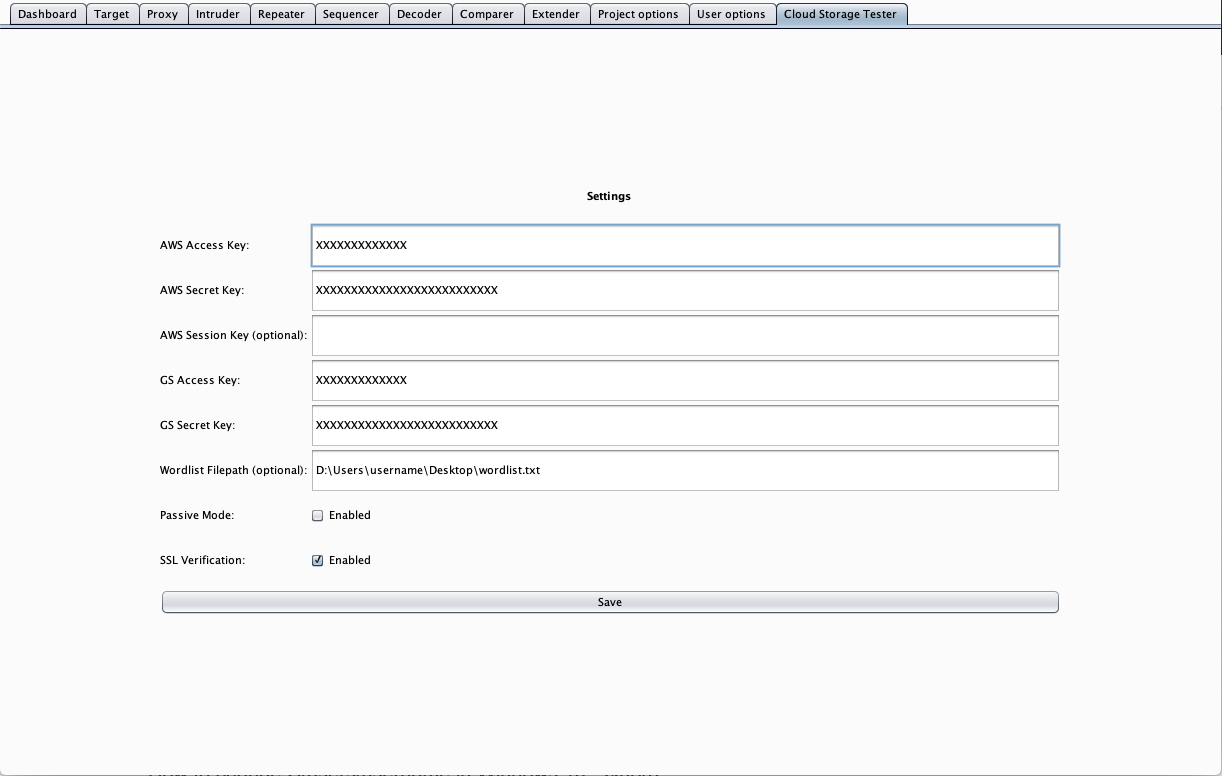Open the Project options tab
The width and height of the screenshot is (1222, 776).
click(x=639, y=14)
